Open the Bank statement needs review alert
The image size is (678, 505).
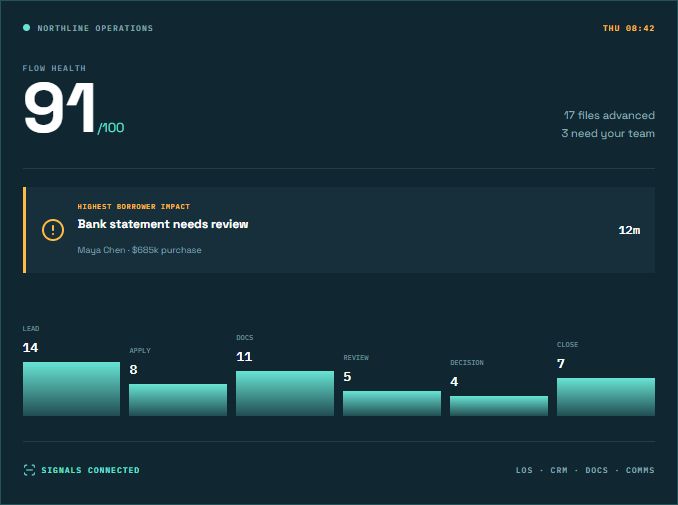(339, 230)
